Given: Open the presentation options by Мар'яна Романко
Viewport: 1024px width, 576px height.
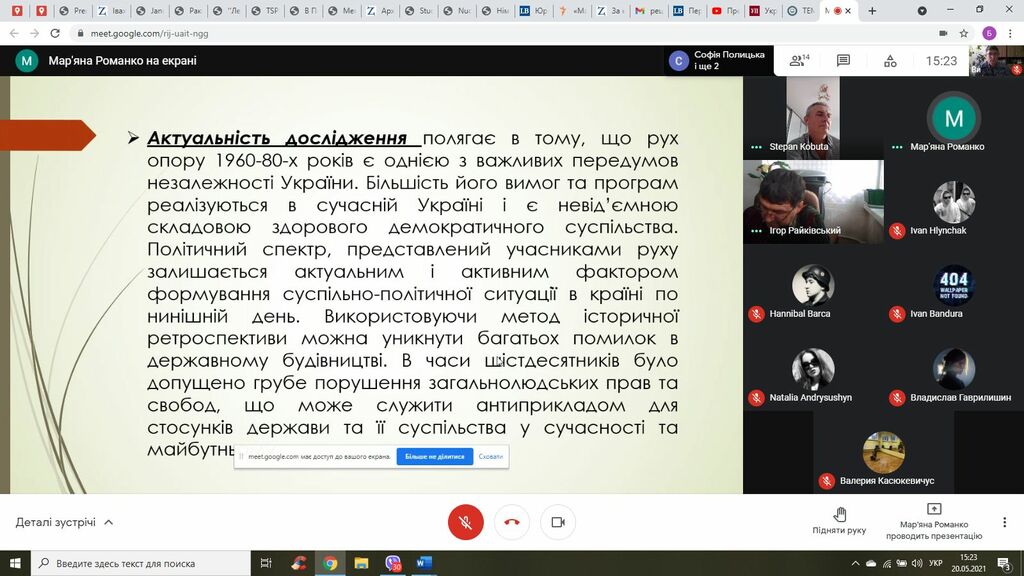Looking at the screenshot, I should tap(934, 520).
